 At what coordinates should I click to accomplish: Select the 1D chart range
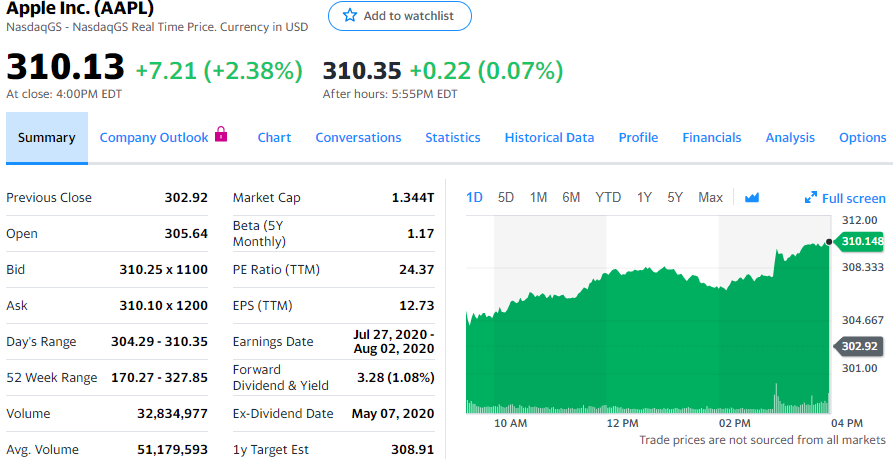click(475, 198)
